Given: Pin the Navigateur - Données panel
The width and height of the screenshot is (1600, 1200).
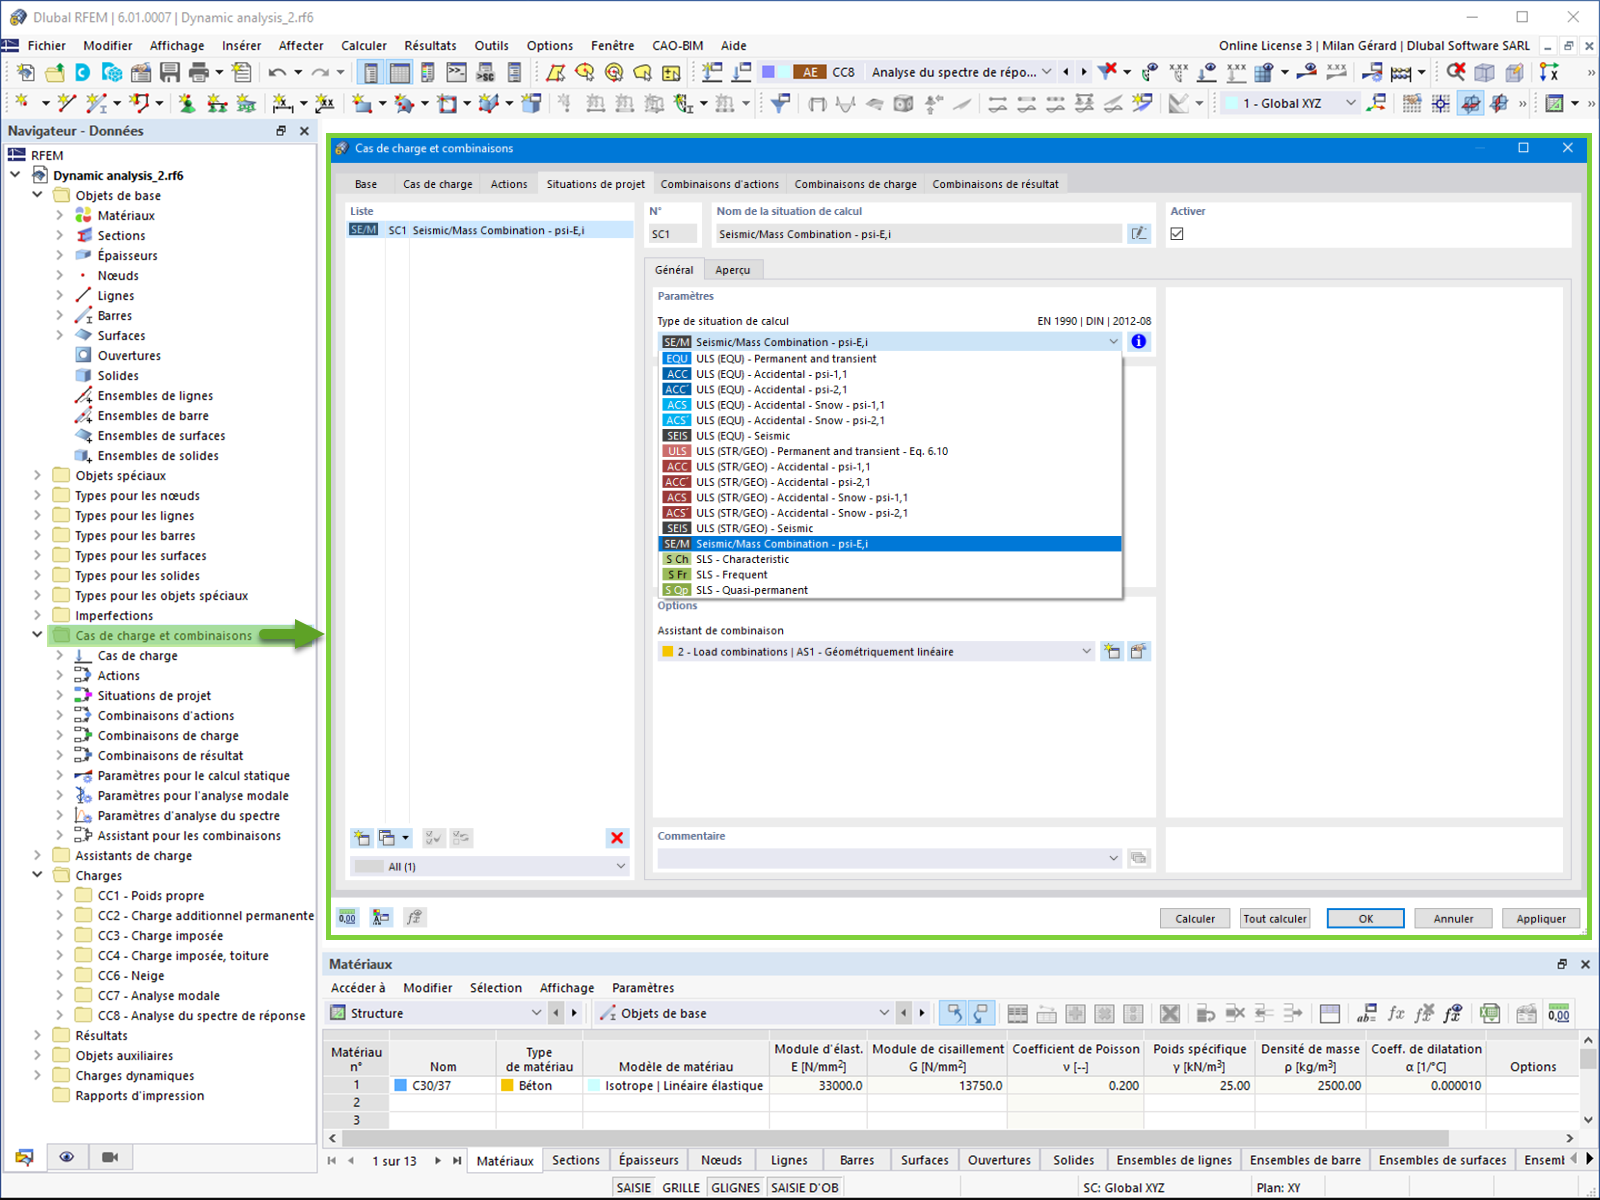Looking at the screenshot, I should (x=281, y=131).
